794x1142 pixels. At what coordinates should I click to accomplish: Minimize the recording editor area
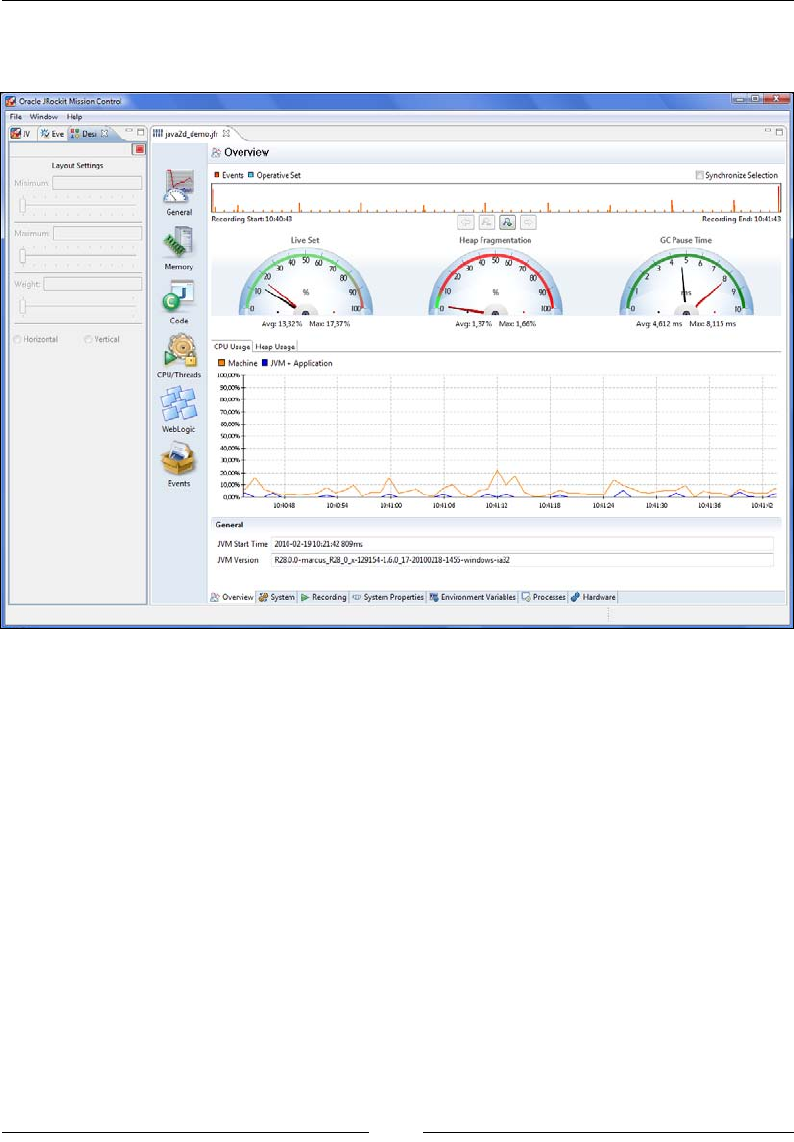pyautogui.click(x=768, y=131)
